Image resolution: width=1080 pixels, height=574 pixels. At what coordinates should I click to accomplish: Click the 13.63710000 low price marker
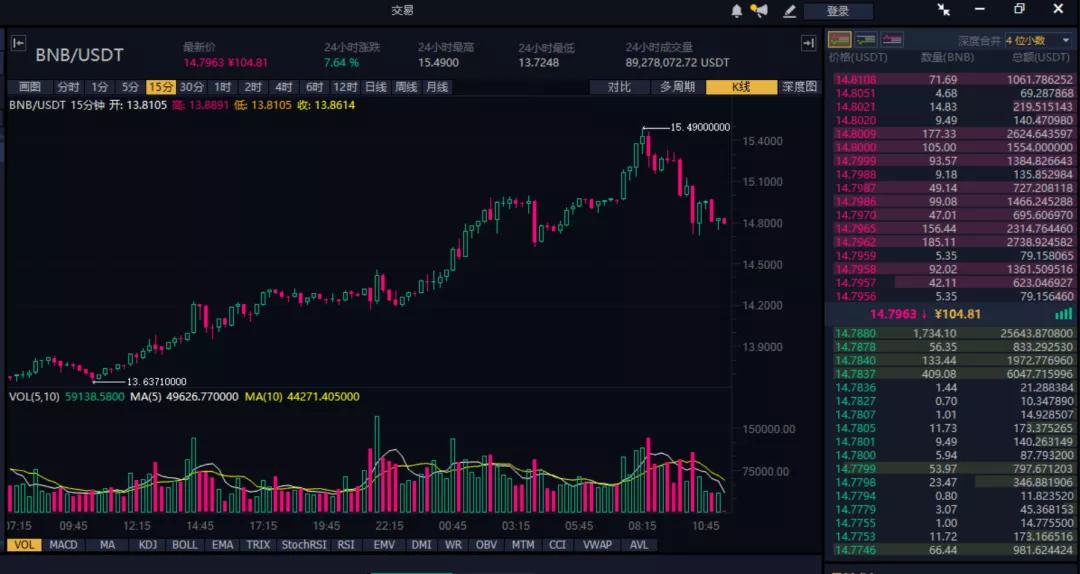click(156, 382)
